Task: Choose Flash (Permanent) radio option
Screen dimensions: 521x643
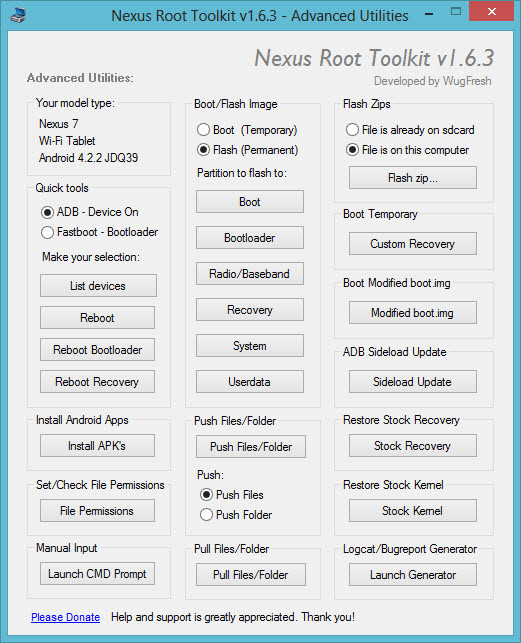Action: click(x=247, y=150)
